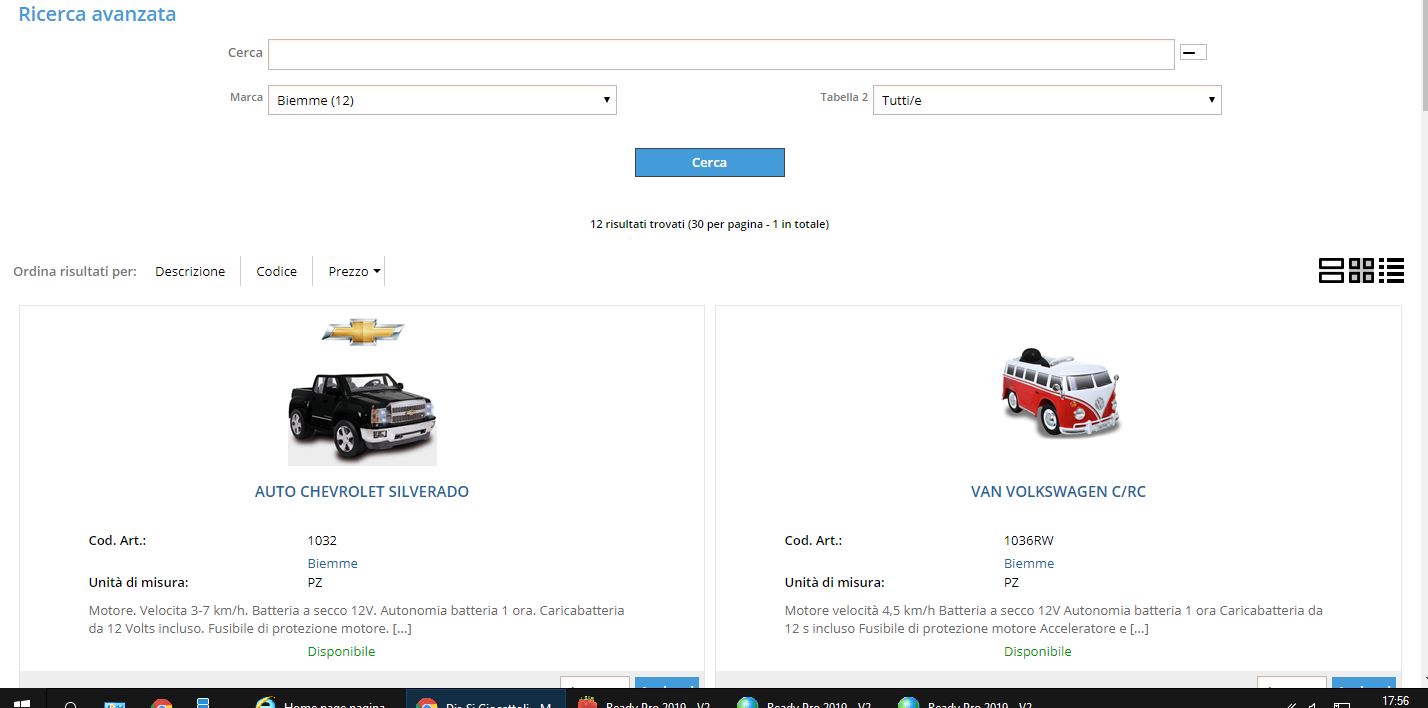The width and height of the screenshot is (1428, 708).
Task: Click the Biemme brand link under code 1036RW
Action: (x=1029, y=563)
